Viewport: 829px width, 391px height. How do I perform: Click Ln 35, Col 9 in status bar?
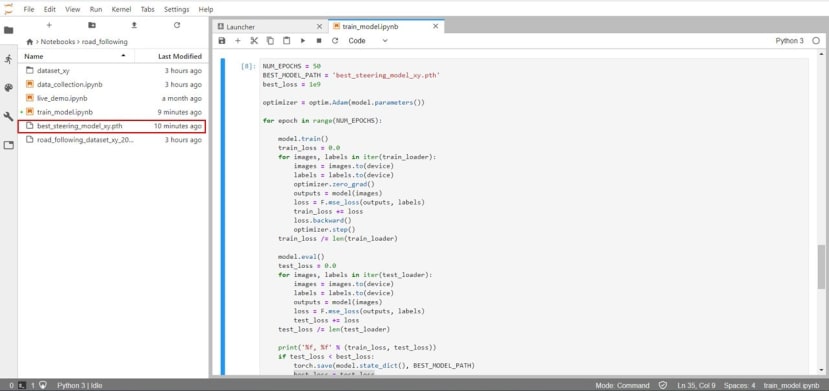696,385
